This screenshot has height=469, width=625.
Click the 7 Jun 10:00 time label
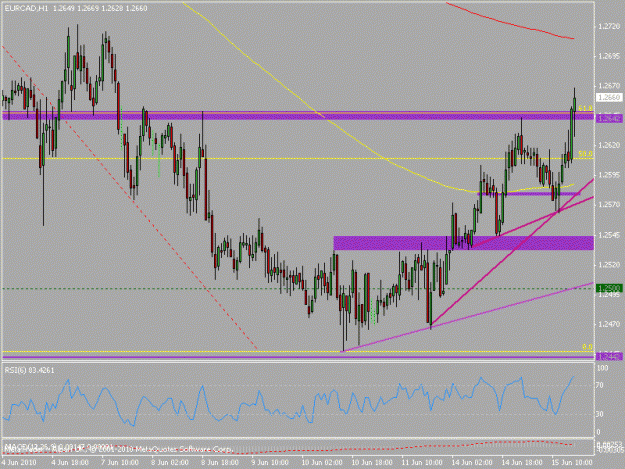(120, 463)
